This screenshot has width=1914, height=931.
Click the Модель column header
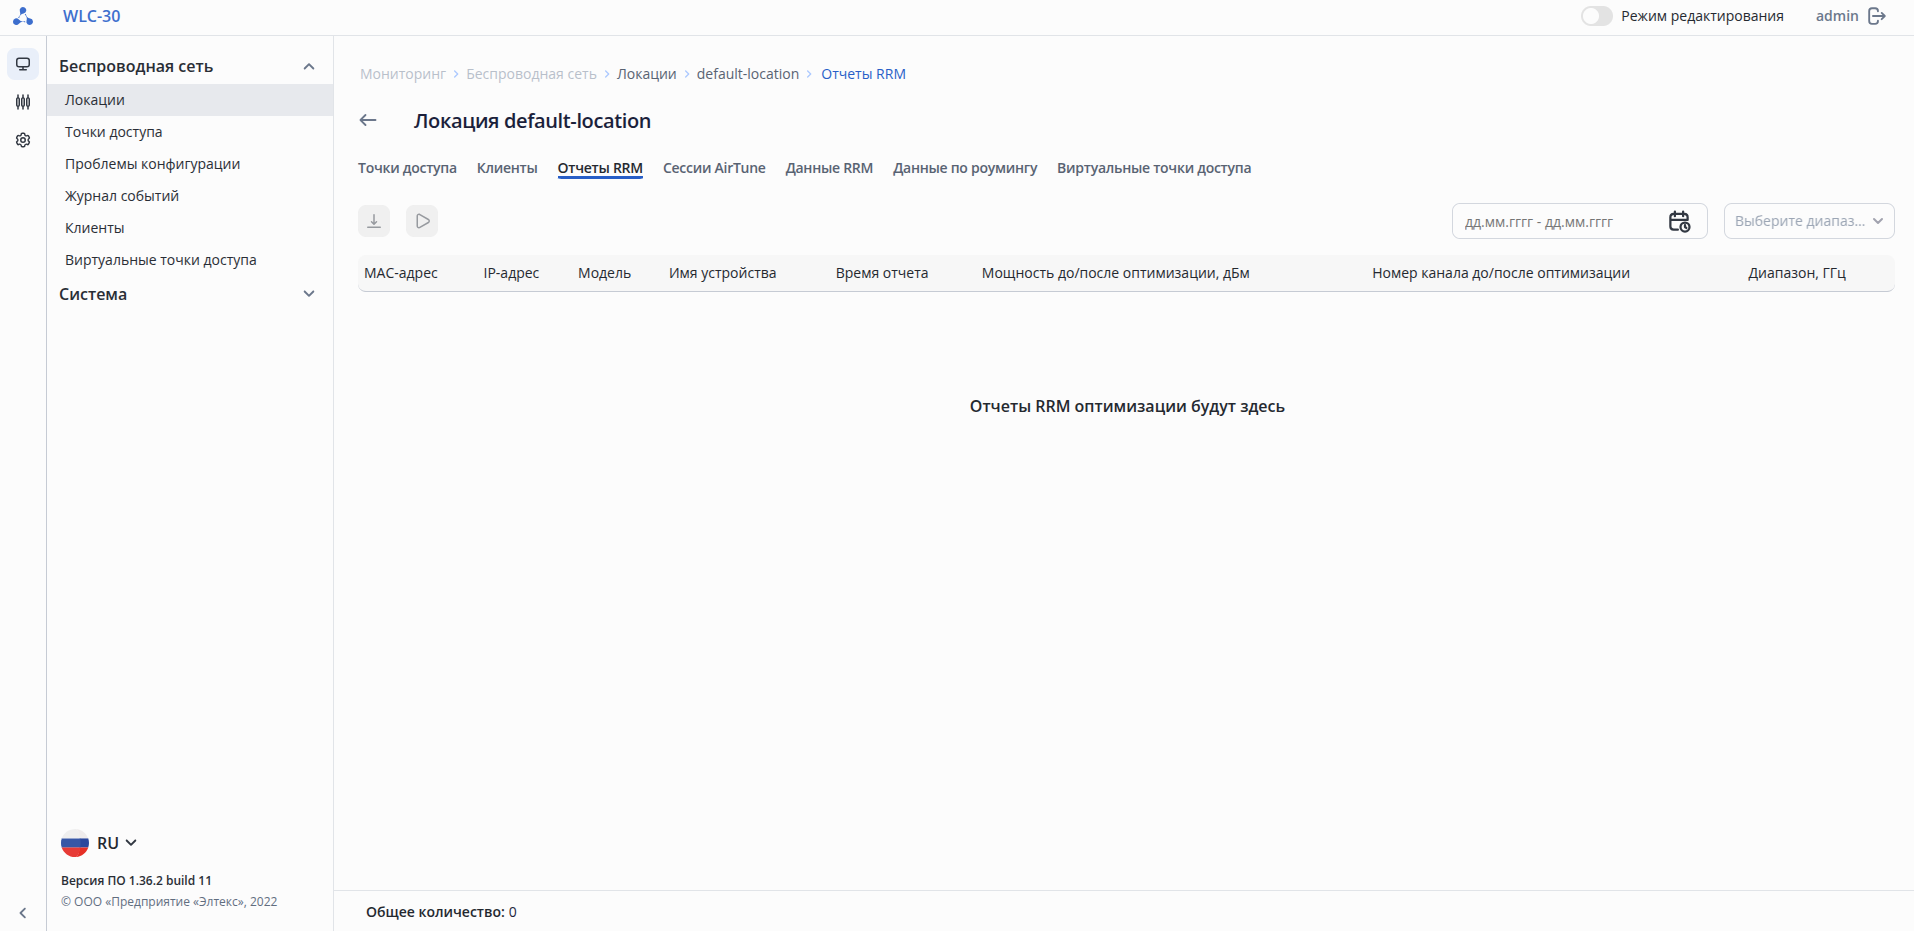click(604, 273)
